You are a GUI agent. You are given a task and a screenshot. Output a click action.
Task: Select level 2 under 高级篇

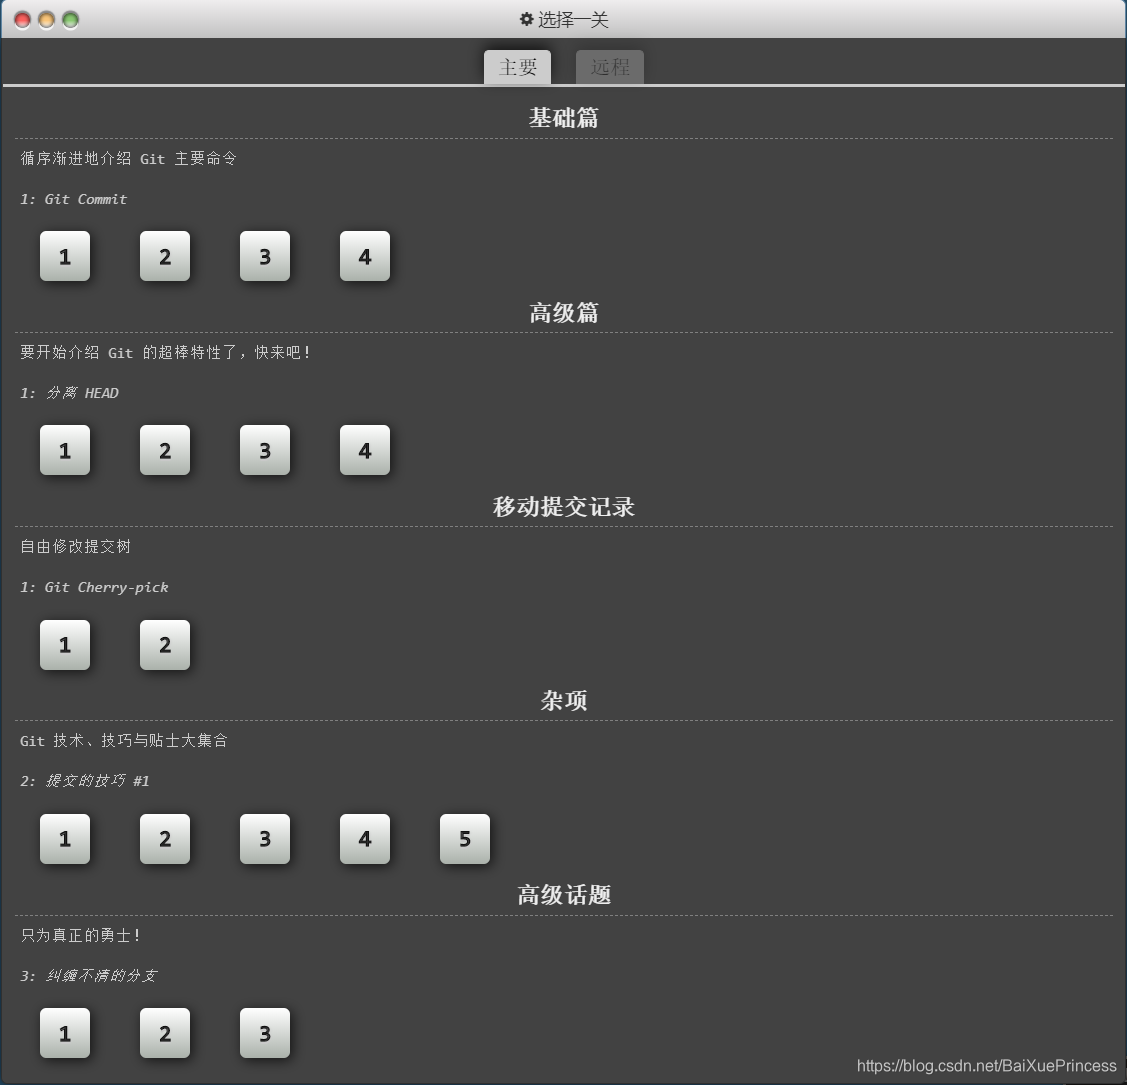165,450
